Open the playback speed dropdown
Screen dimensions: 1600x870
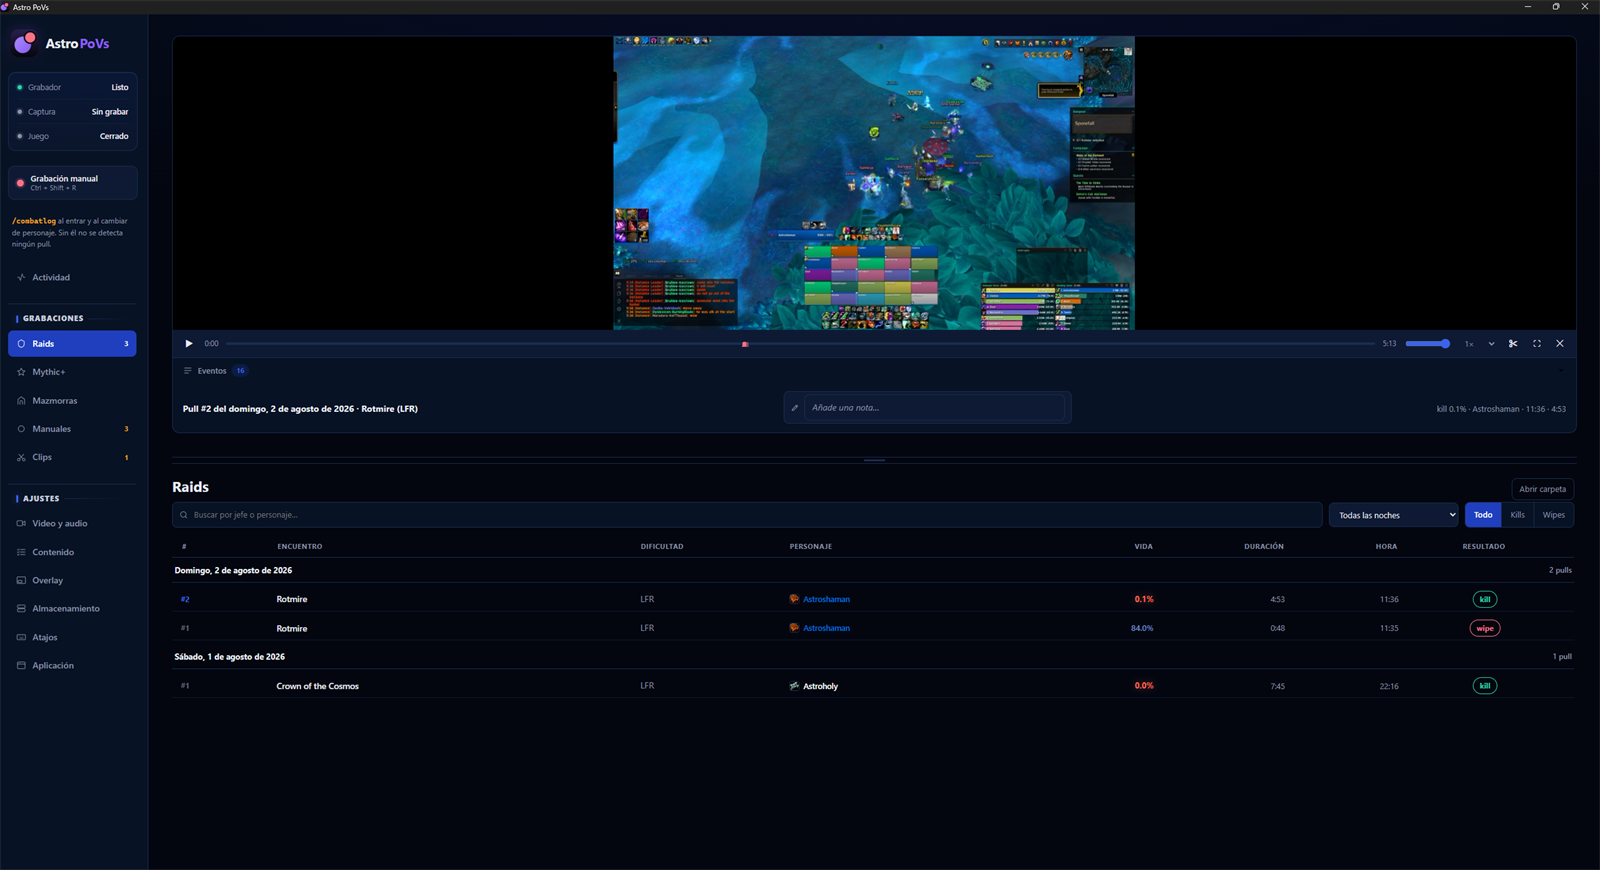pos(1479,344)
